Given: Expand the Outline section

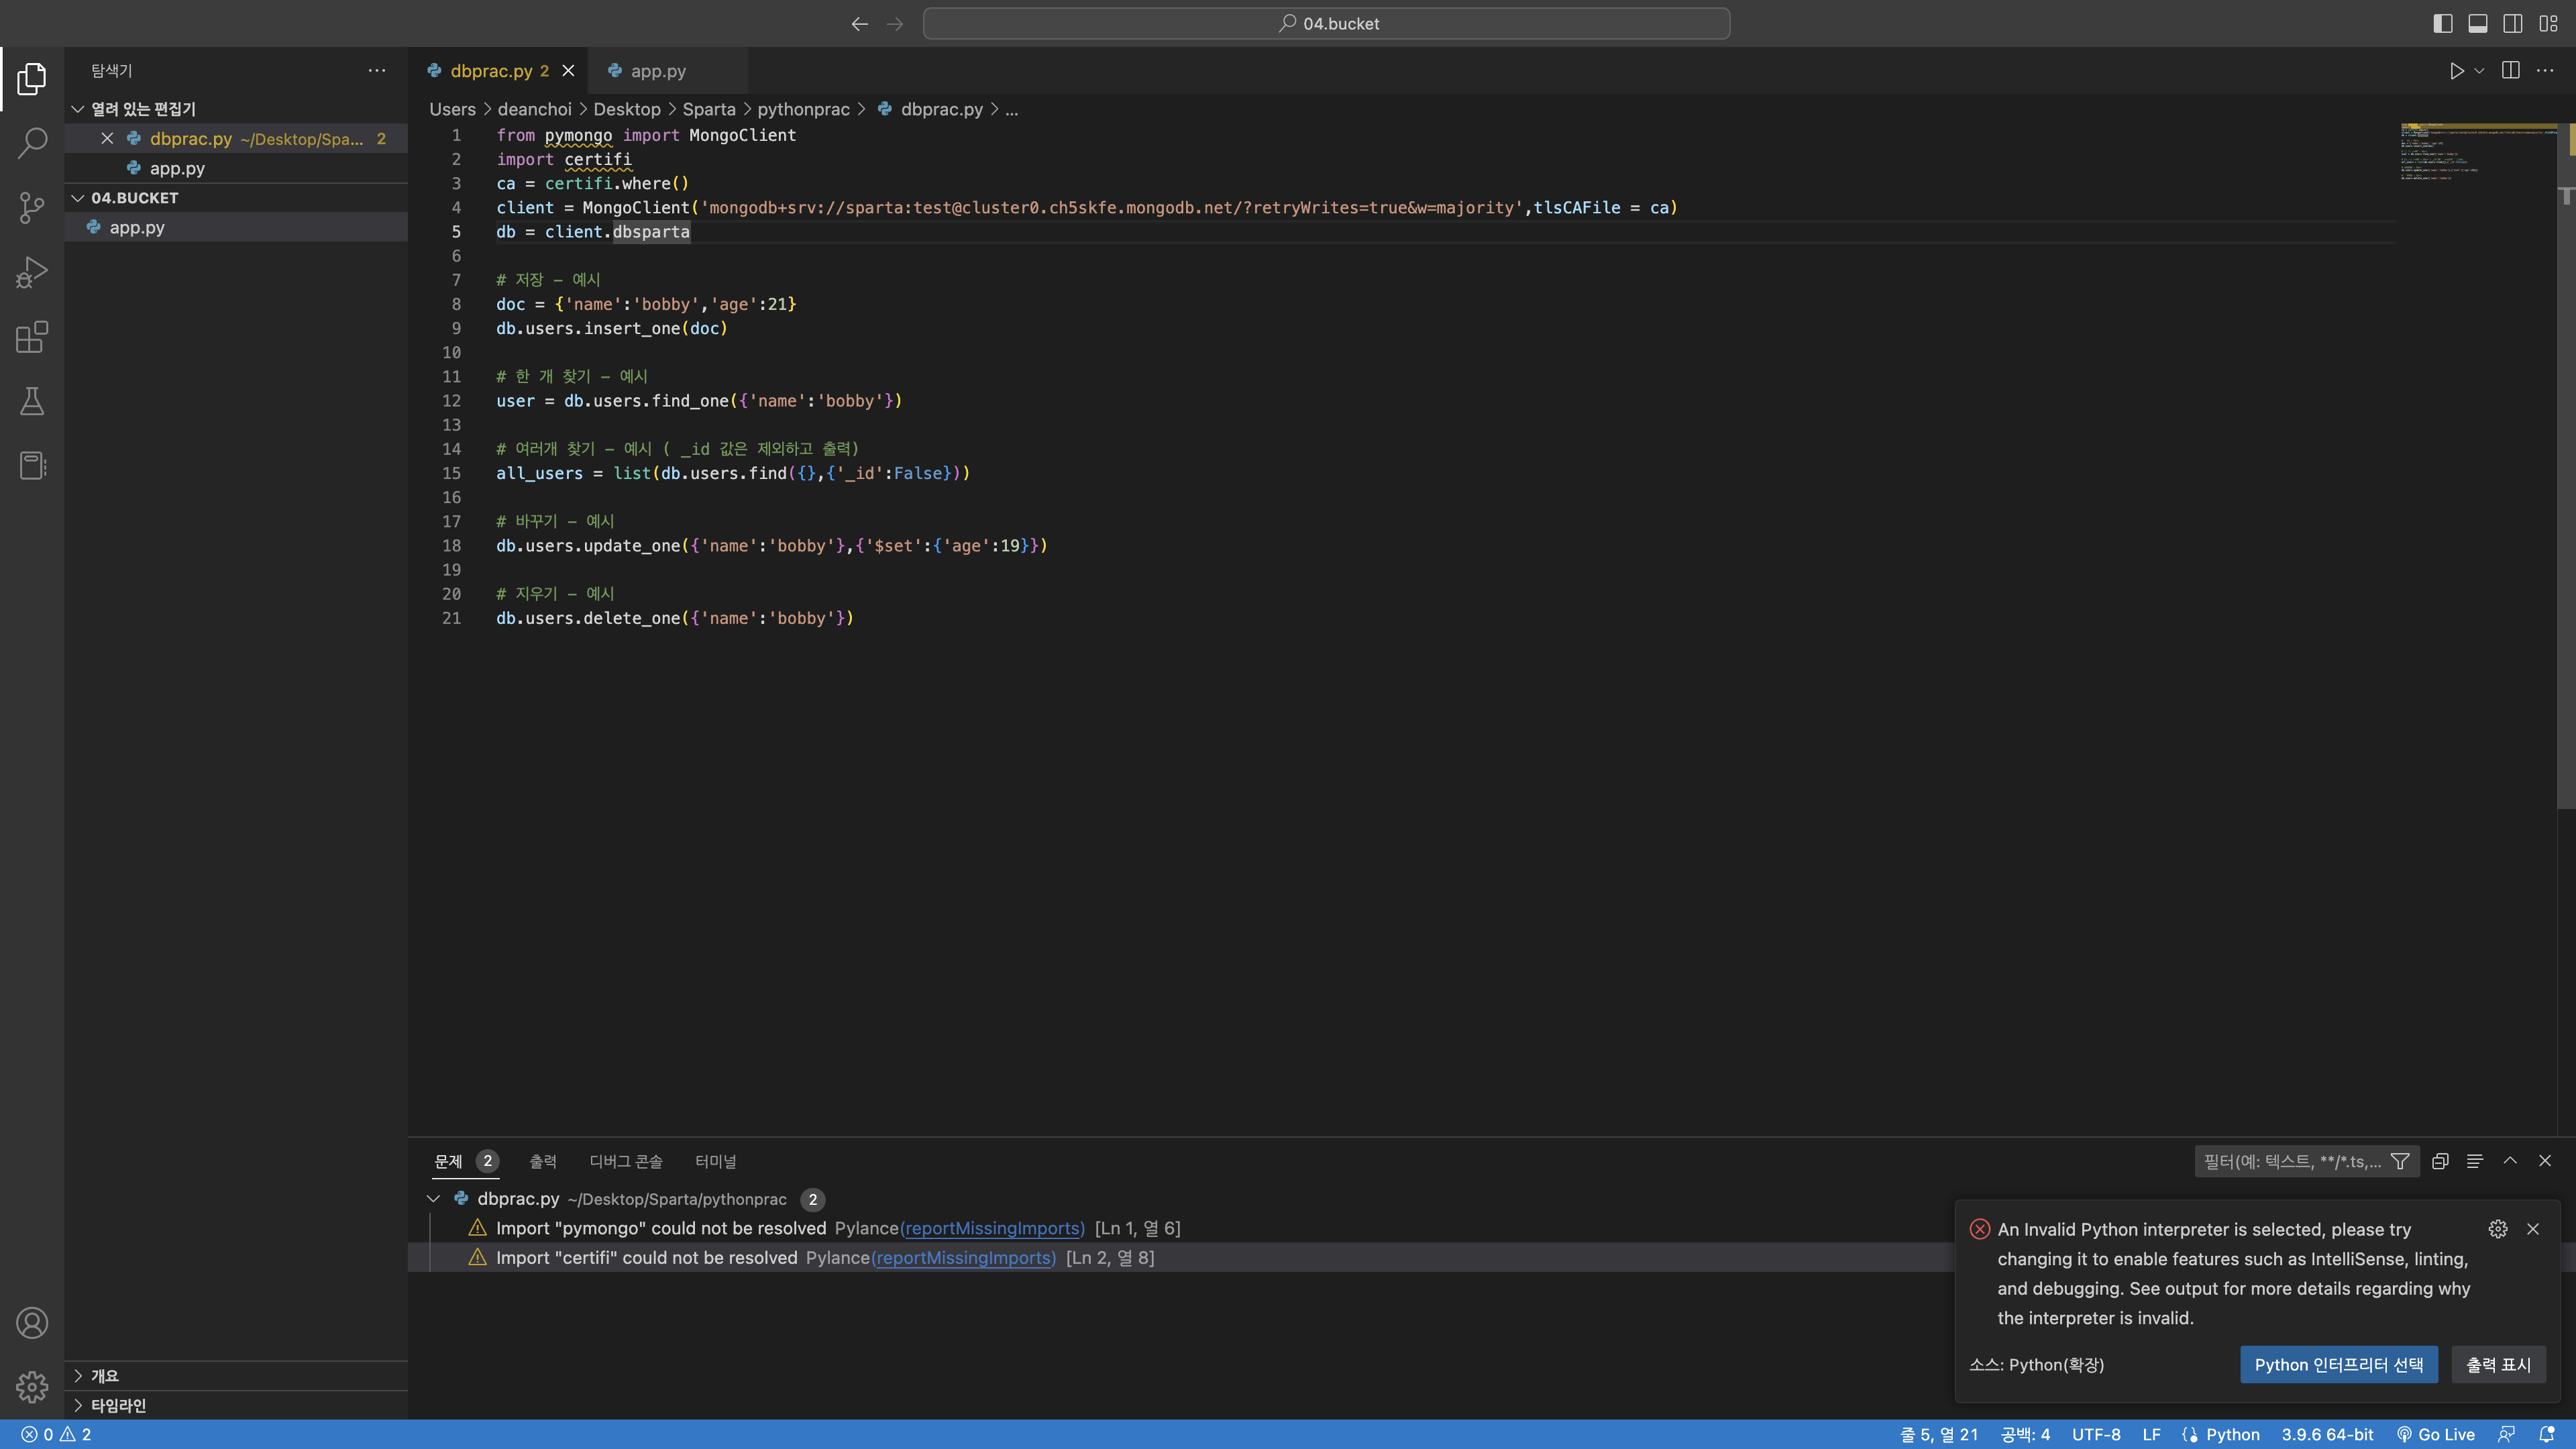Looking at the screenshot, I should click(x=236, y=1376).
